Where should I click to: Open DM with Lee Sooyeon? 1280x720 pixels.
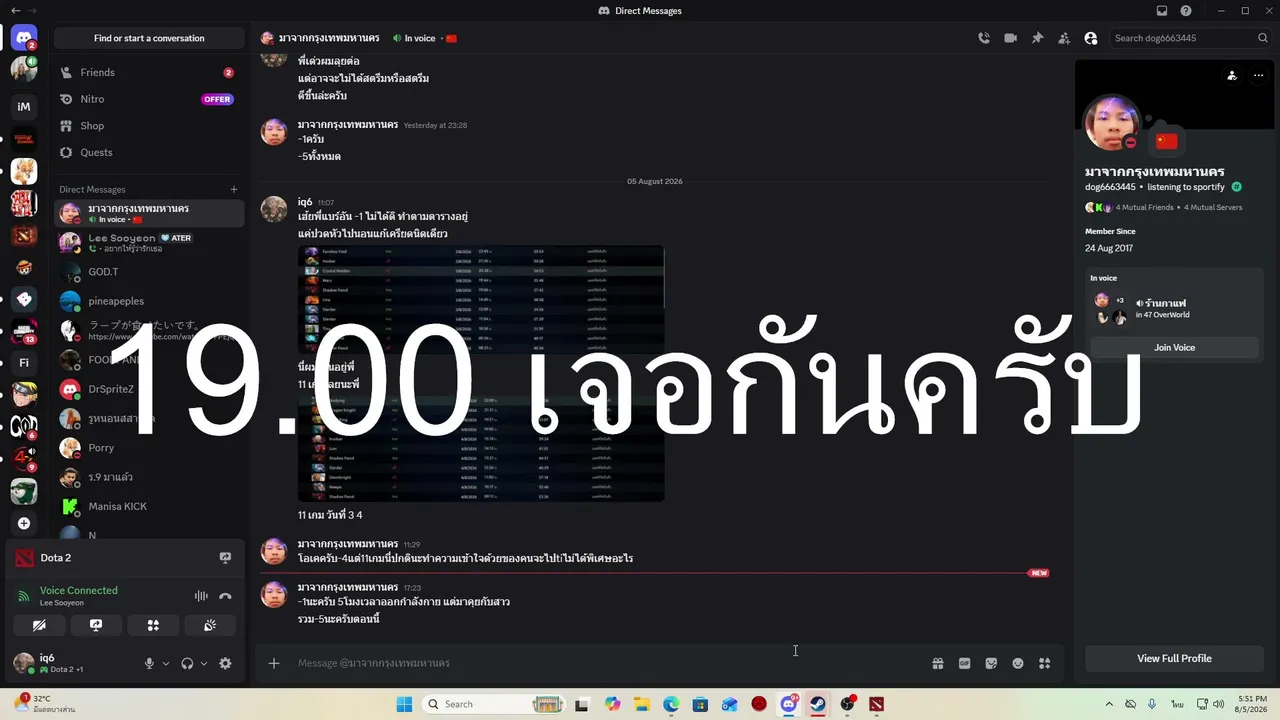(x=149, y=242)
